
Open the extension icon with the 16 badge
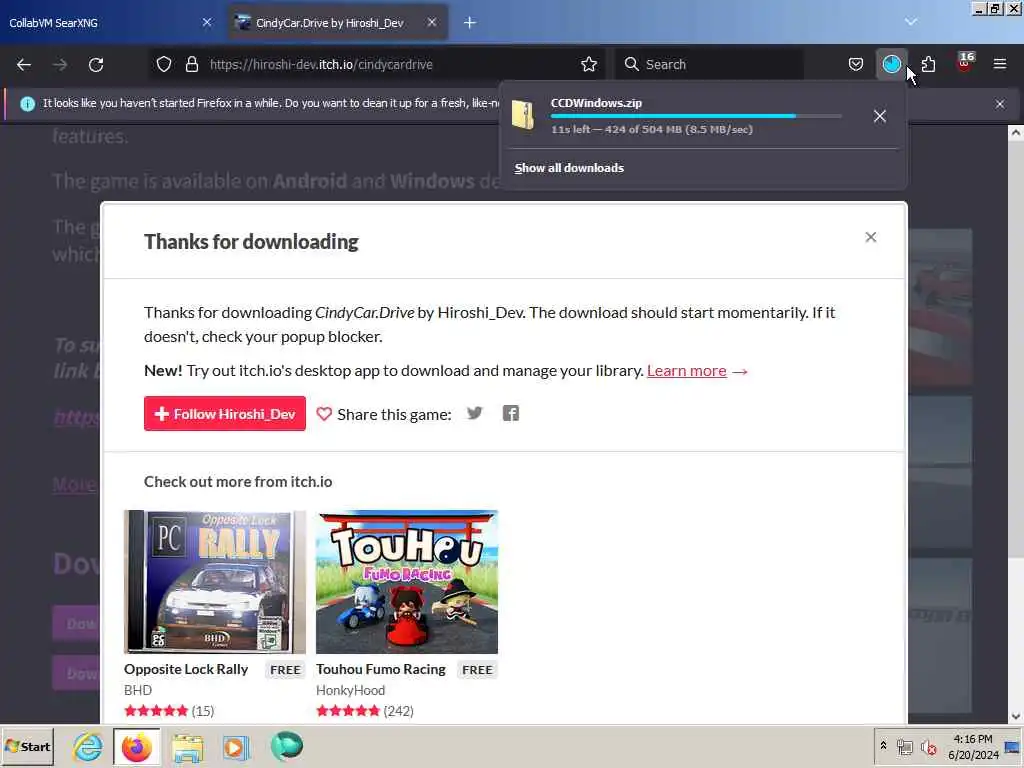click(x=965, y=63)
